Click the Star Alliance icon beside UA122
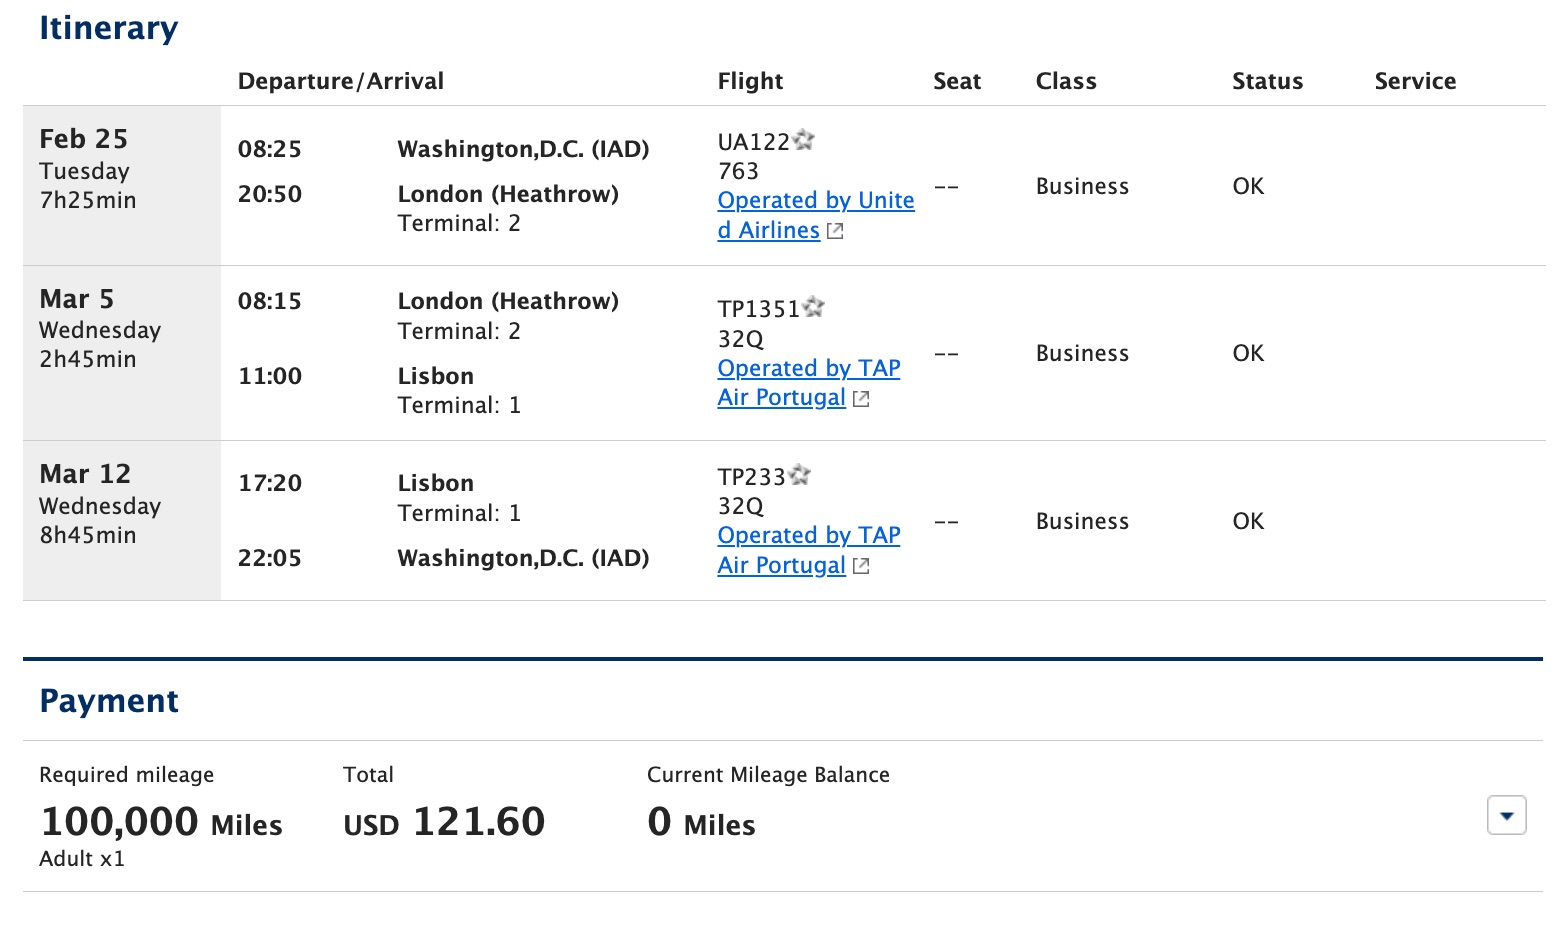Image resolution: width=1568 pixels, height=928 pixels. pos(802,140)
